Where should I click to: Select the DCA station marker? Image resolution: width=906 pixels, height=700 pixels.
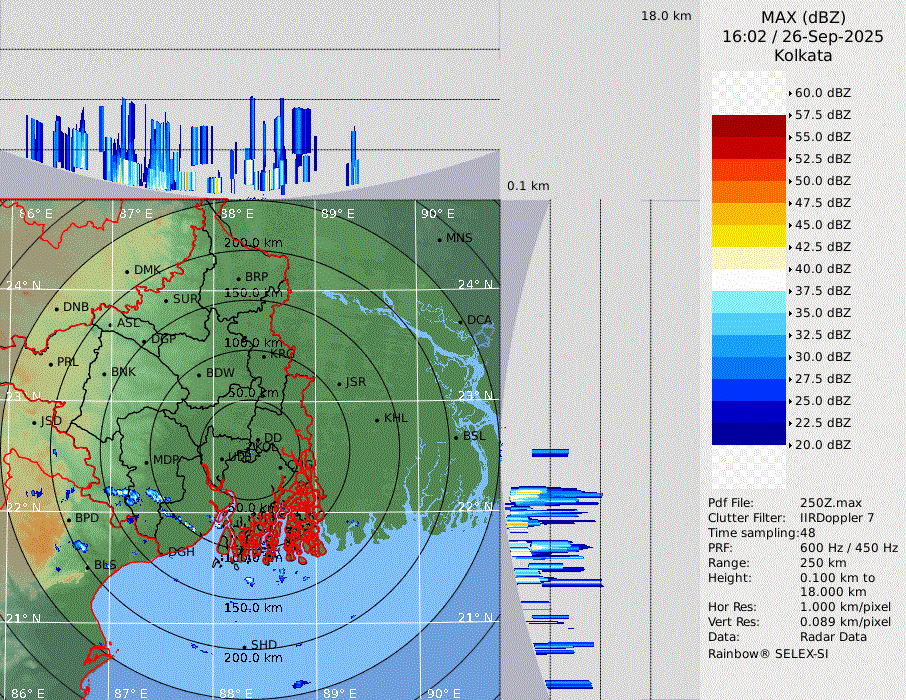[462, 321]
